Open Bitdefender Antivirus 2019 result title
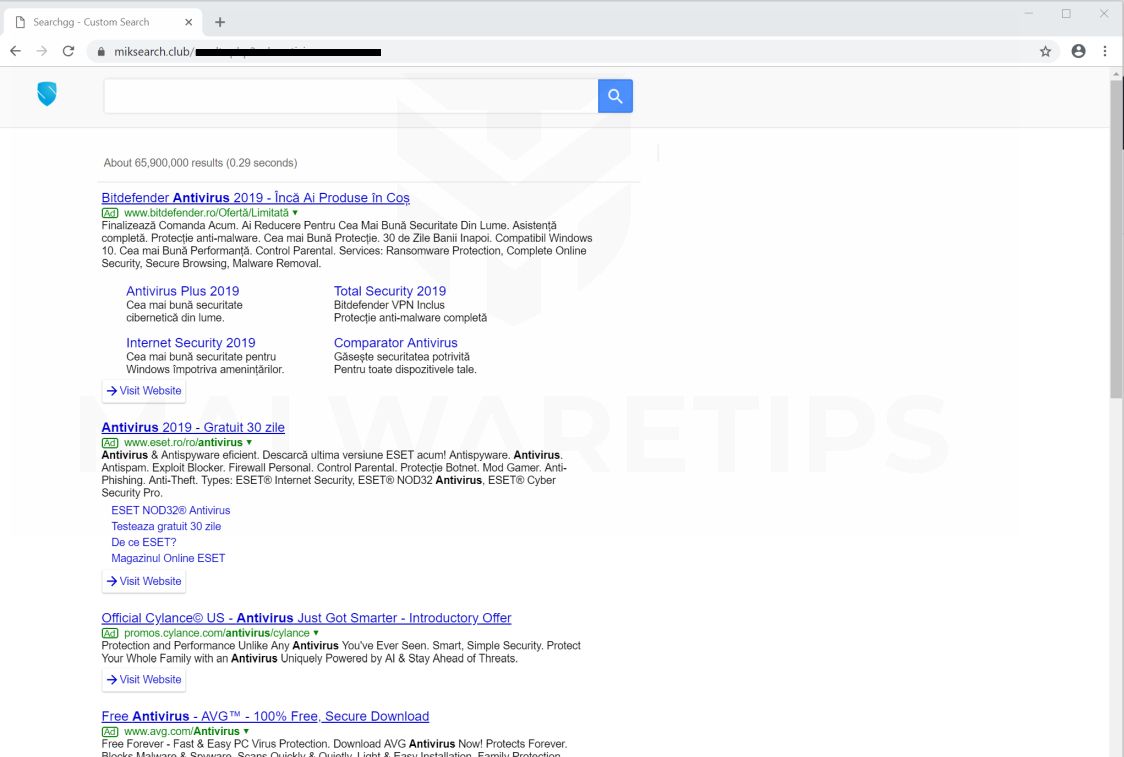The image size is (1124, 757). (x=255, y=198)
